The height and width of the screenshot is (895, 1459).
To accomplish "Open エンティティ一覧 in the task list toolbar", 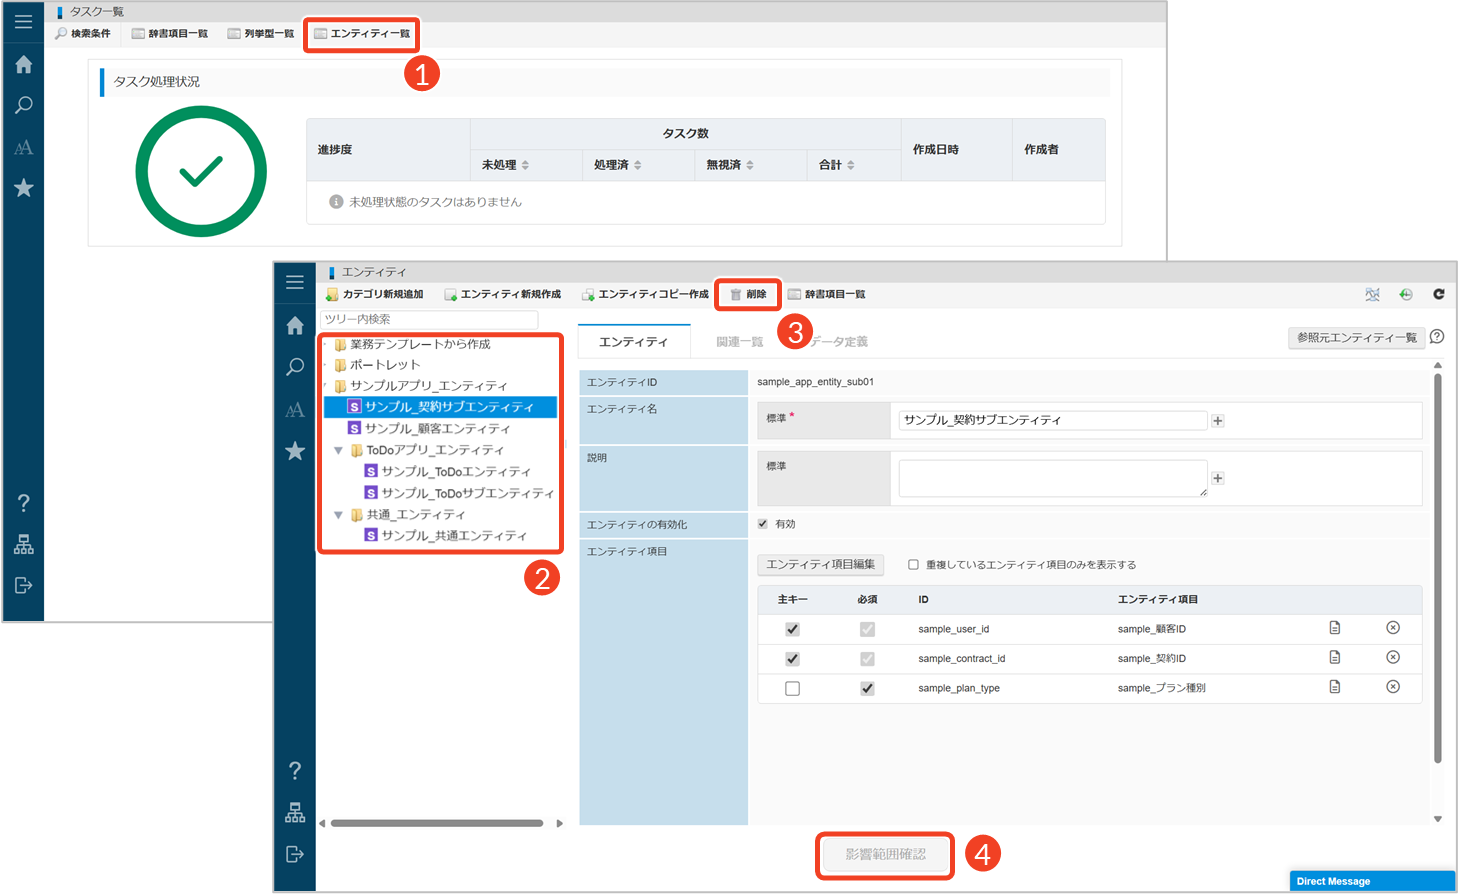I will point(362,34).
